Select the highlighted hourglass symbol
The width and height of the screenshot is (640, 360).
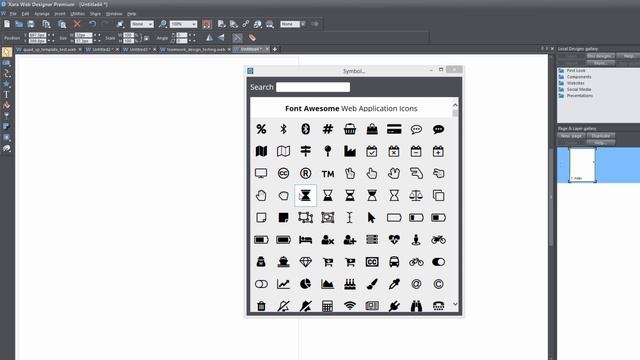coord(306,196)
